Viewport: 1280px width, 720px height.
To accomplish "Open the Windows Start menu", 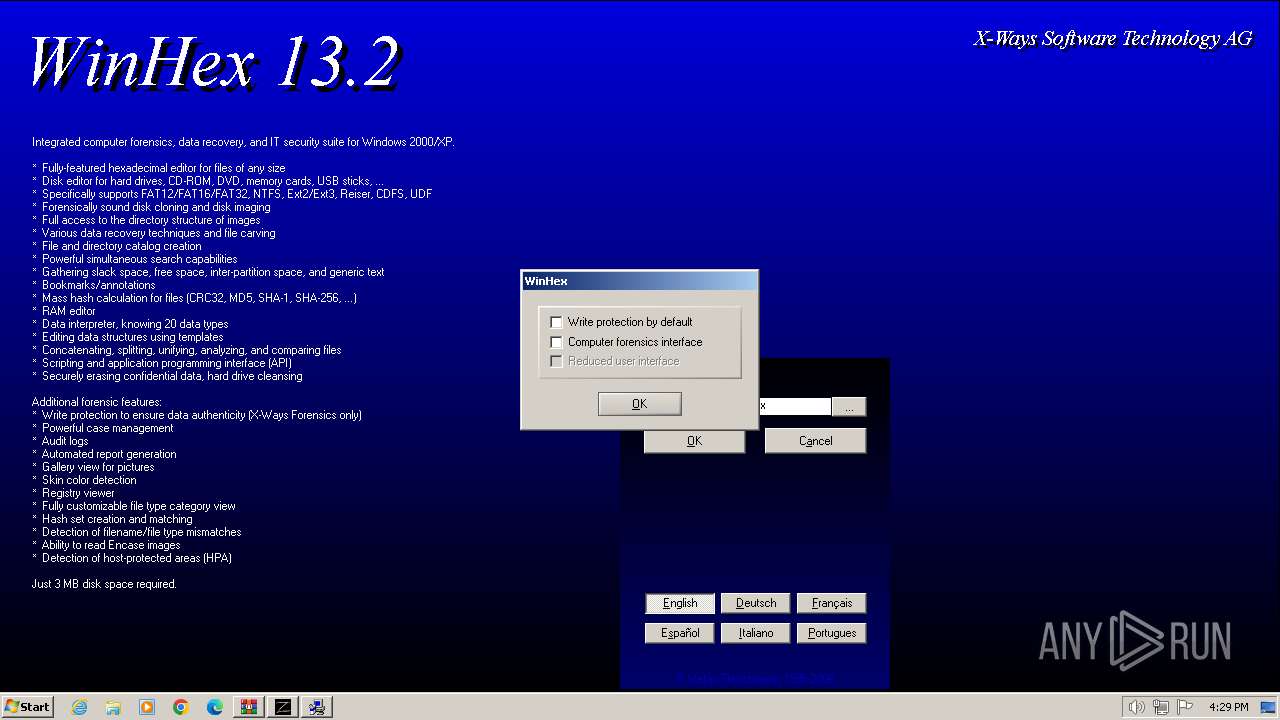I will [x=27, y=707].
